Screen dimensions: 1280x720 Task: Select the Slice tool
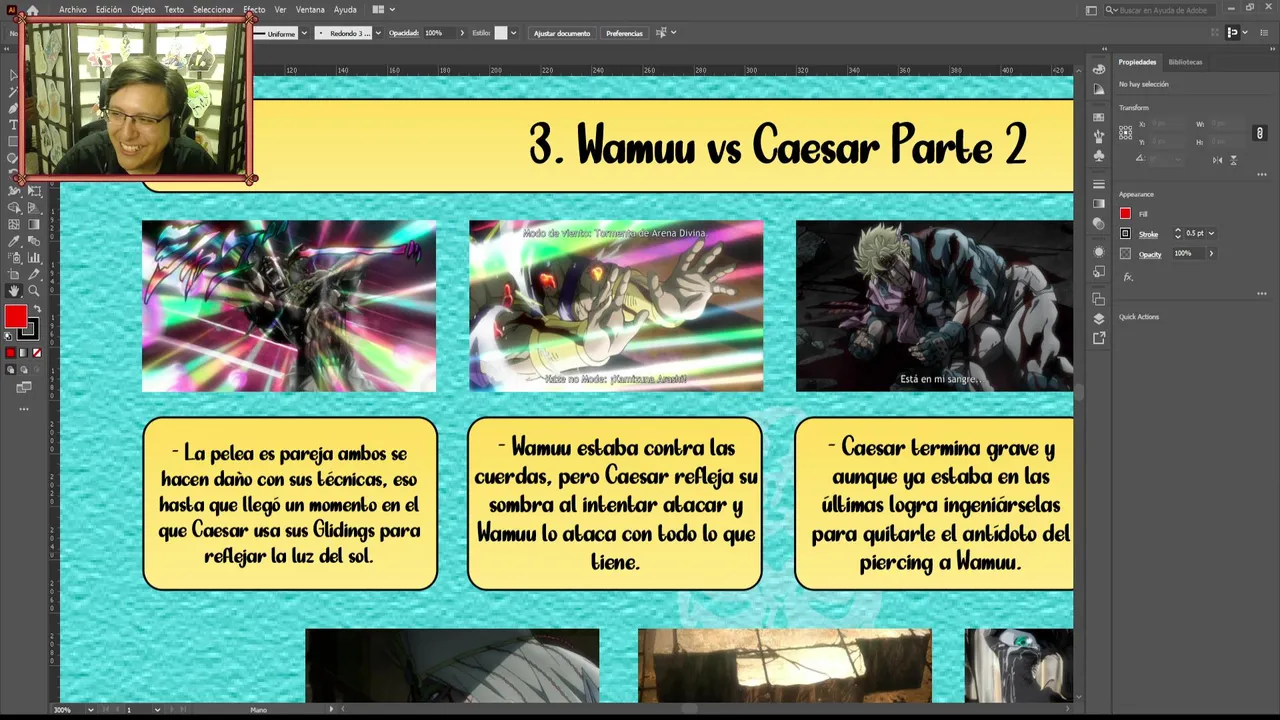(33, 274)
